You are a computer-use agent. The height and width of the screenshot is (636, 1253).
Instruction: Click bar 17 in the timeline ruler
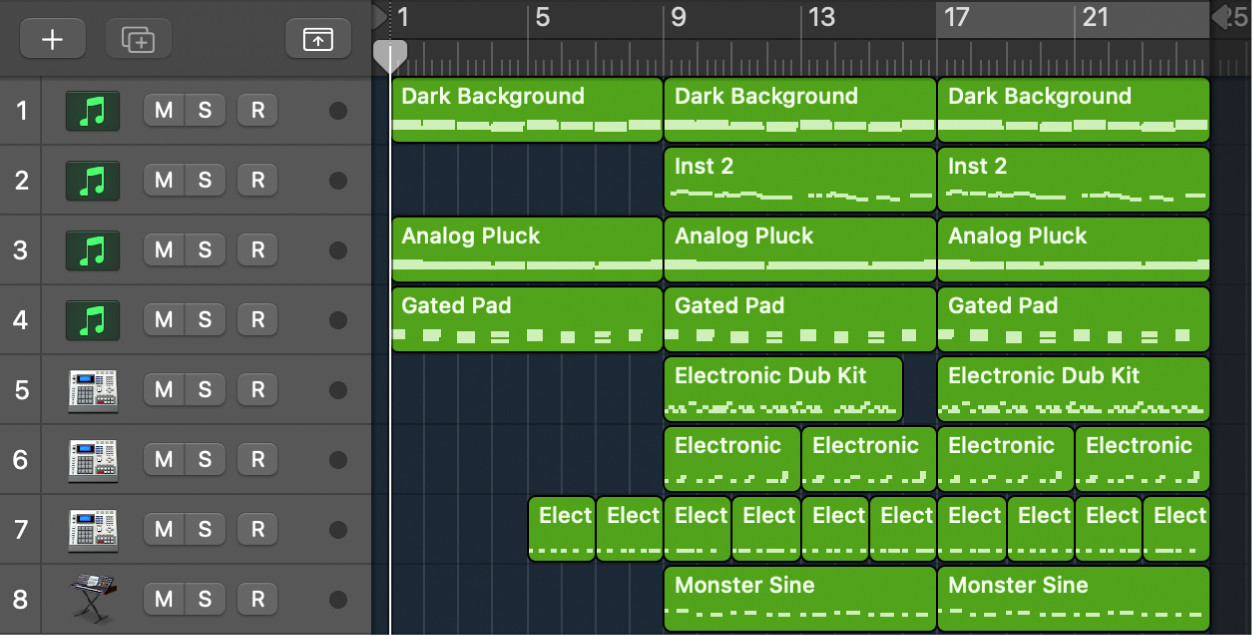[x=951, y=17]
